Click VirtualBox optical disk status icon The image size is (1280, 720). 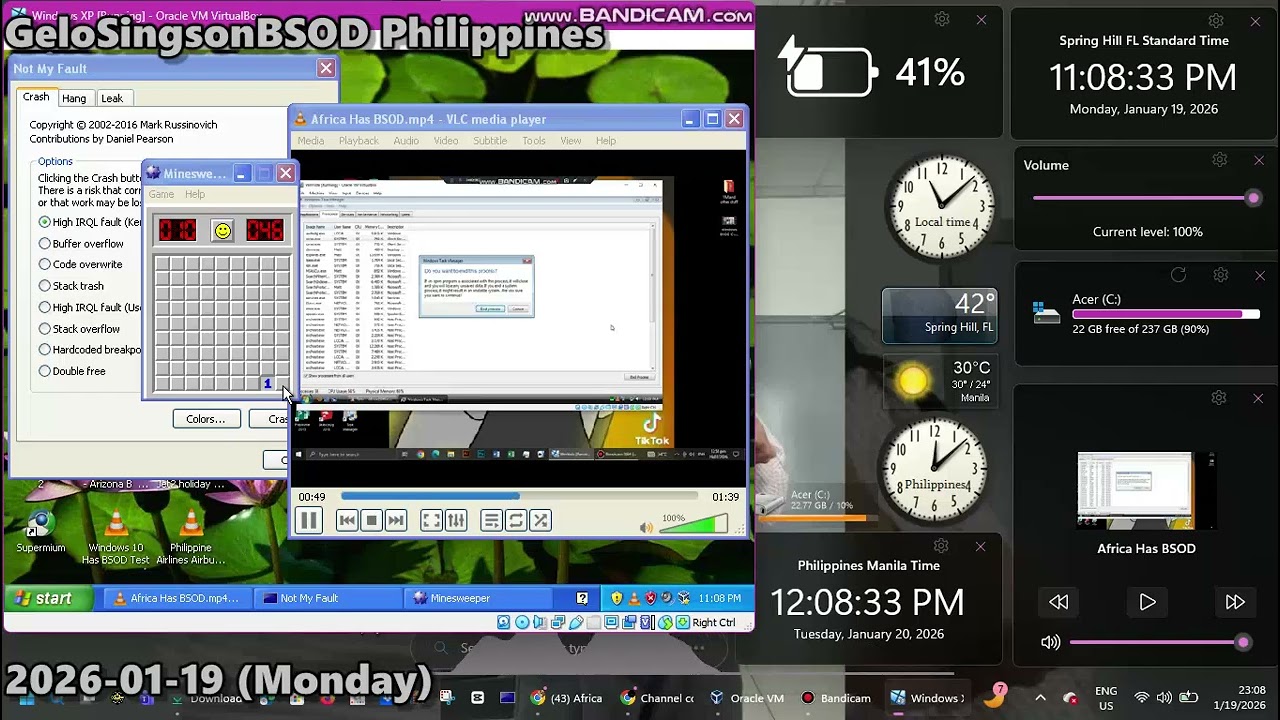point(522,622)
